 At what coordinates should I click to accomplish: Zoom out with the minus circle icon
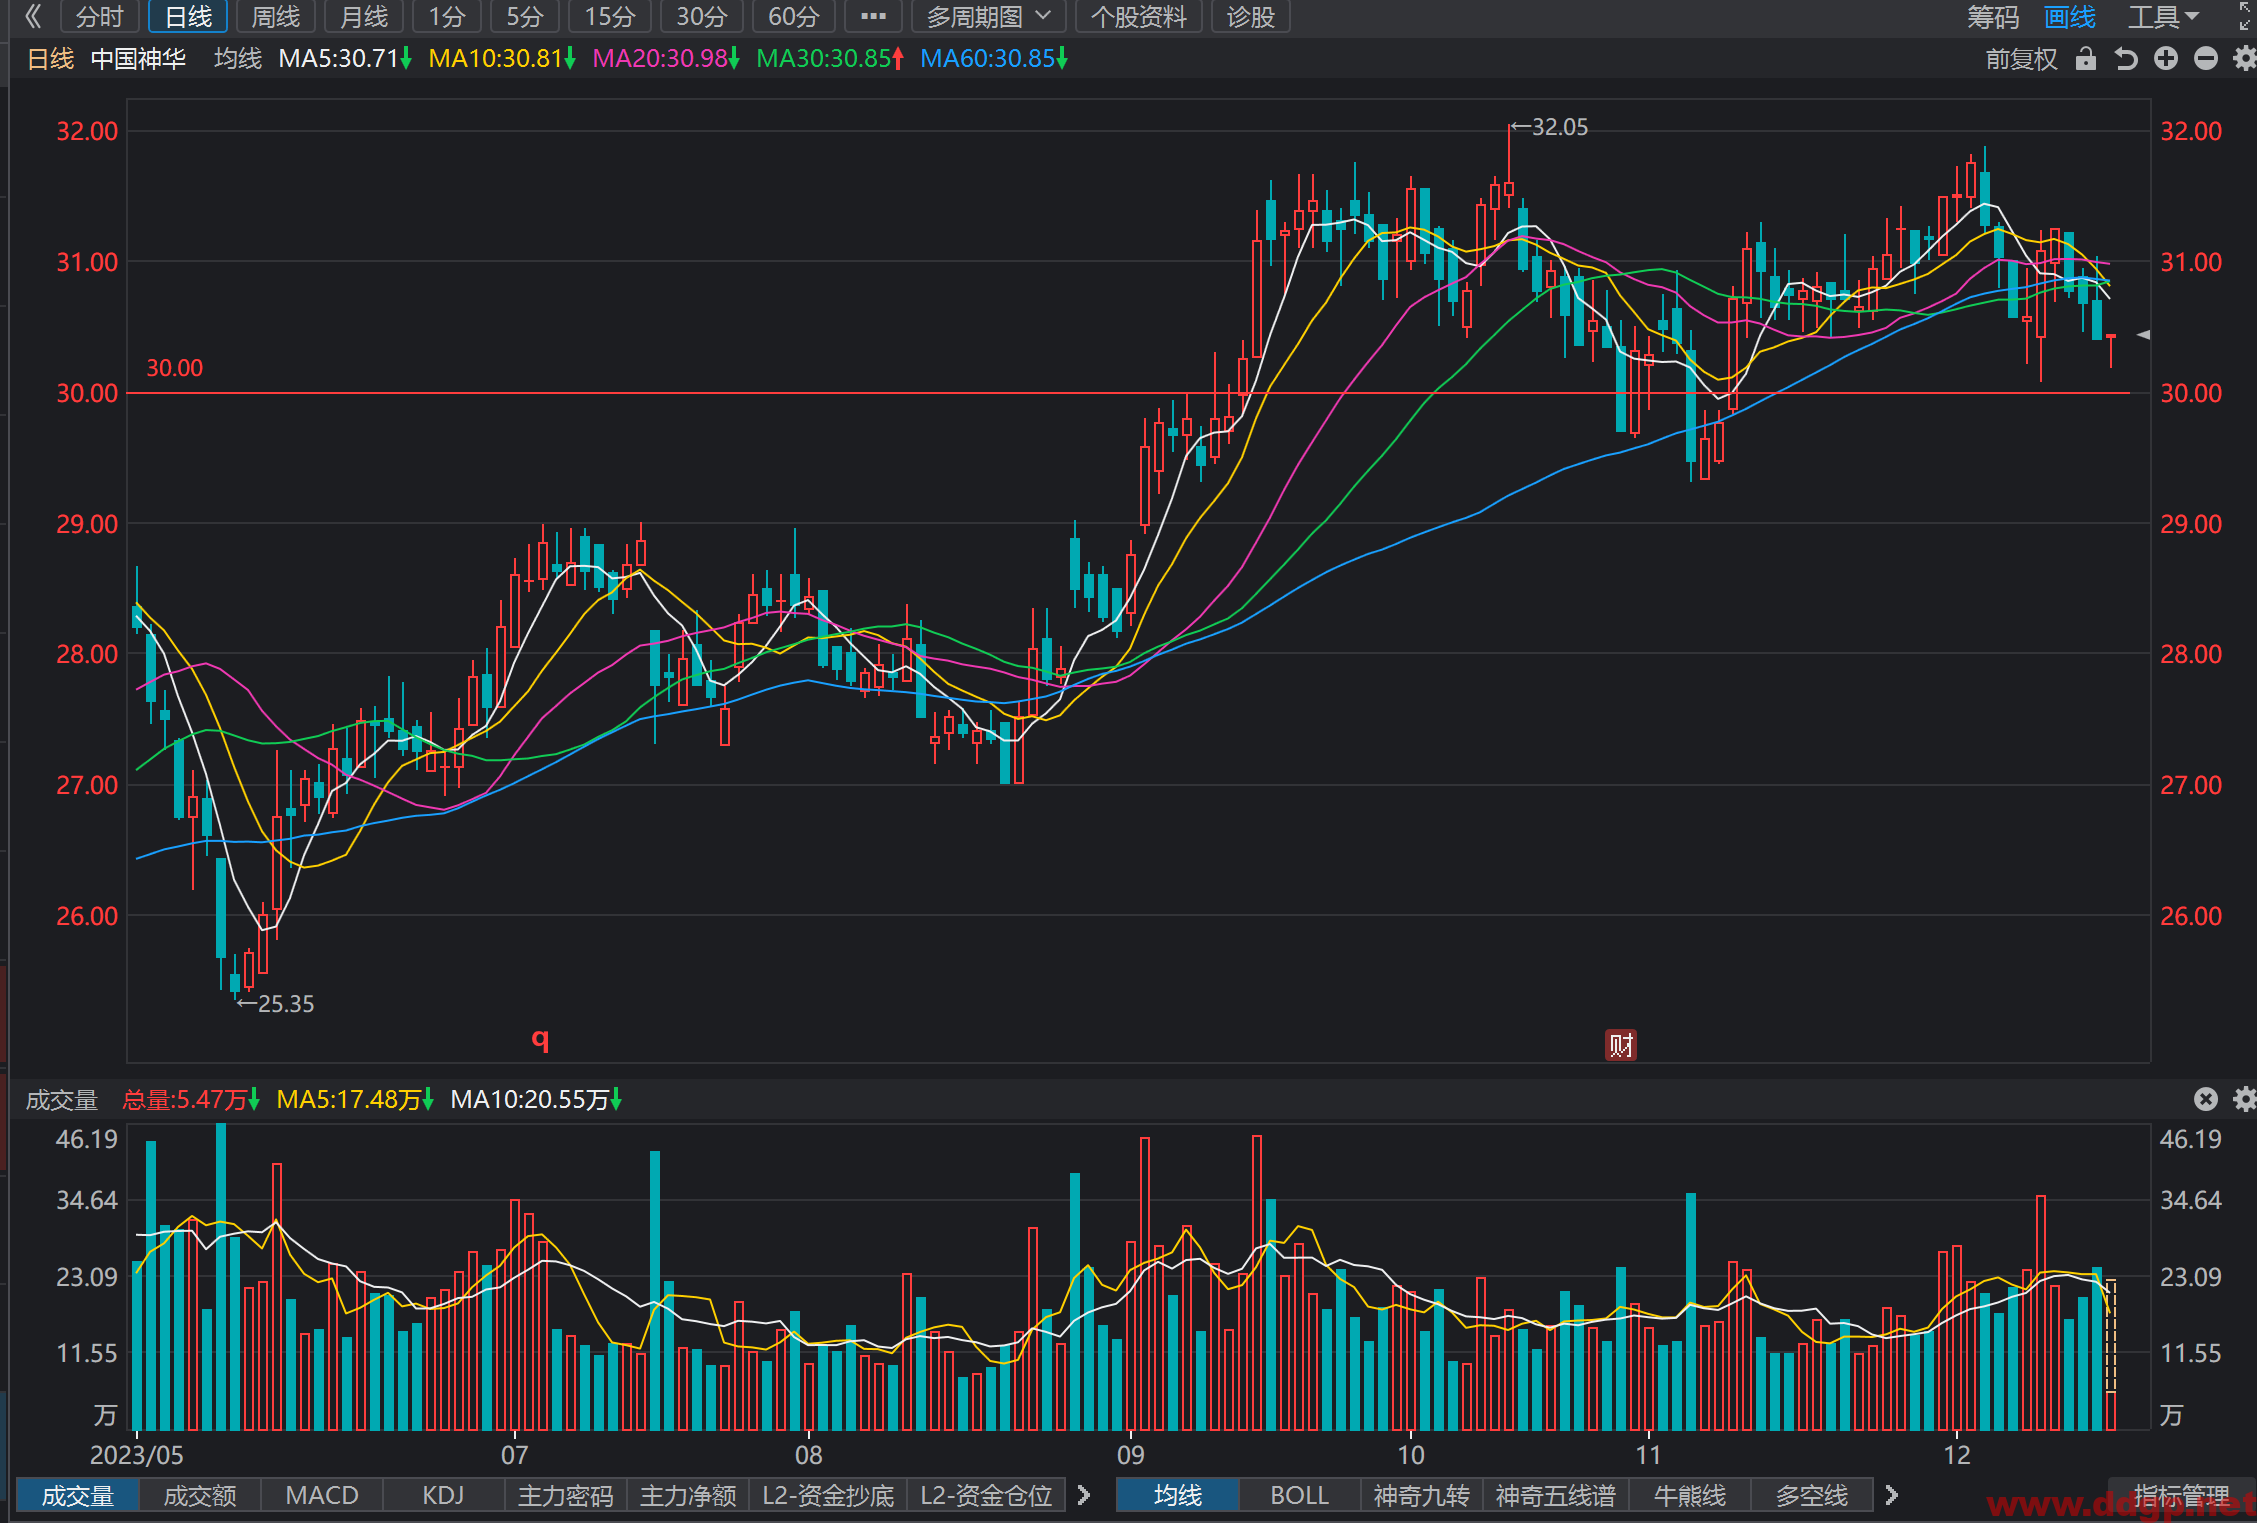[2206, 59]
